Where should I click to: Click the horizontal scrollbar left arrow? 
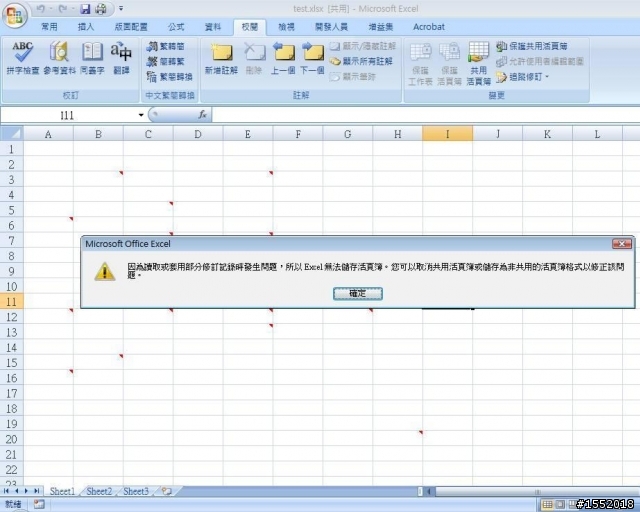coord(429,491)
